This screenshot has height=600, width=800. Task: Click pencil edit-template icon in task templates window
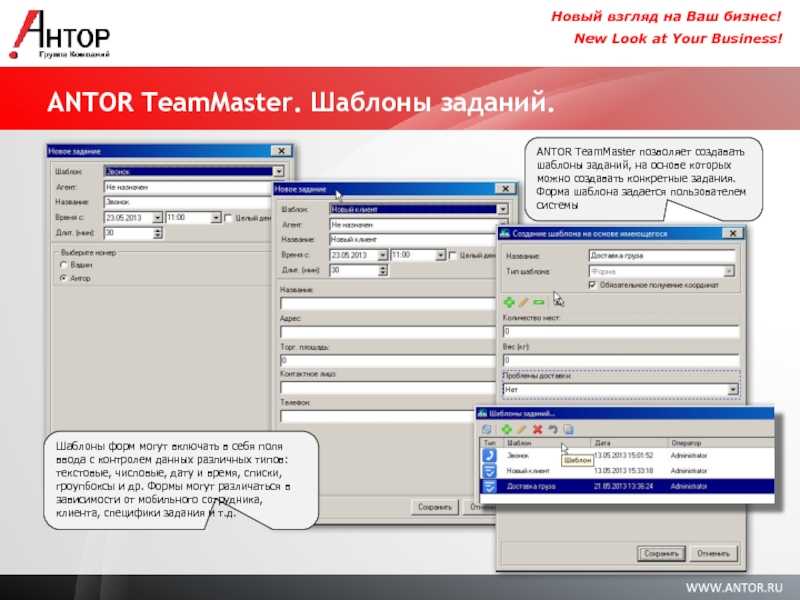pos(521,430)
